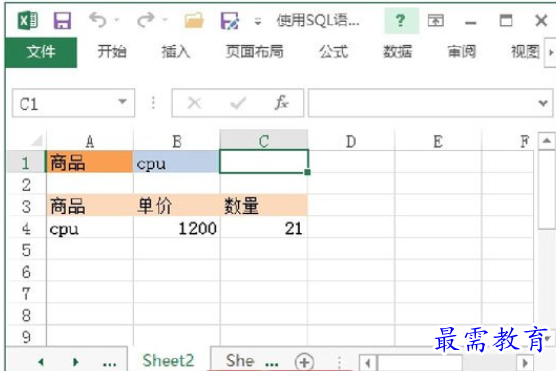Open Insert Function fx dialog

click(x=282, y=103)
